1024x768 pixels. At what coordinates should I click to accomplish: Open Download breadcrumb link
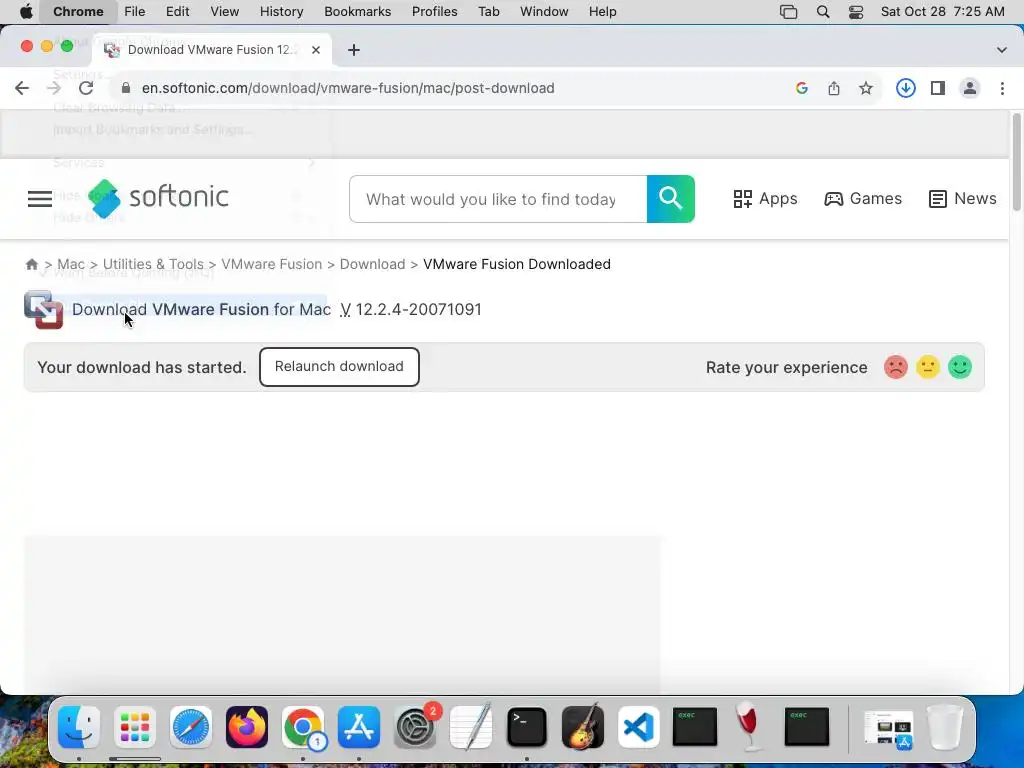pyautogui.click(x=372, y=264)
